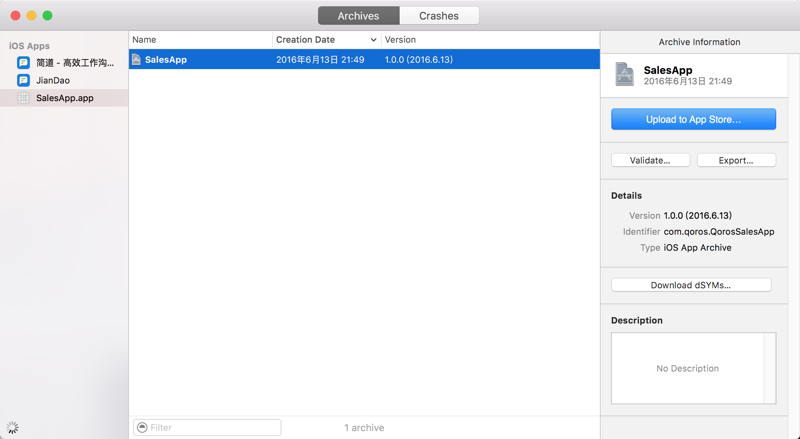The width and height of the screenshot is (800, 439).
Task: Switch to the Archives tab
Action: point(358,16)
